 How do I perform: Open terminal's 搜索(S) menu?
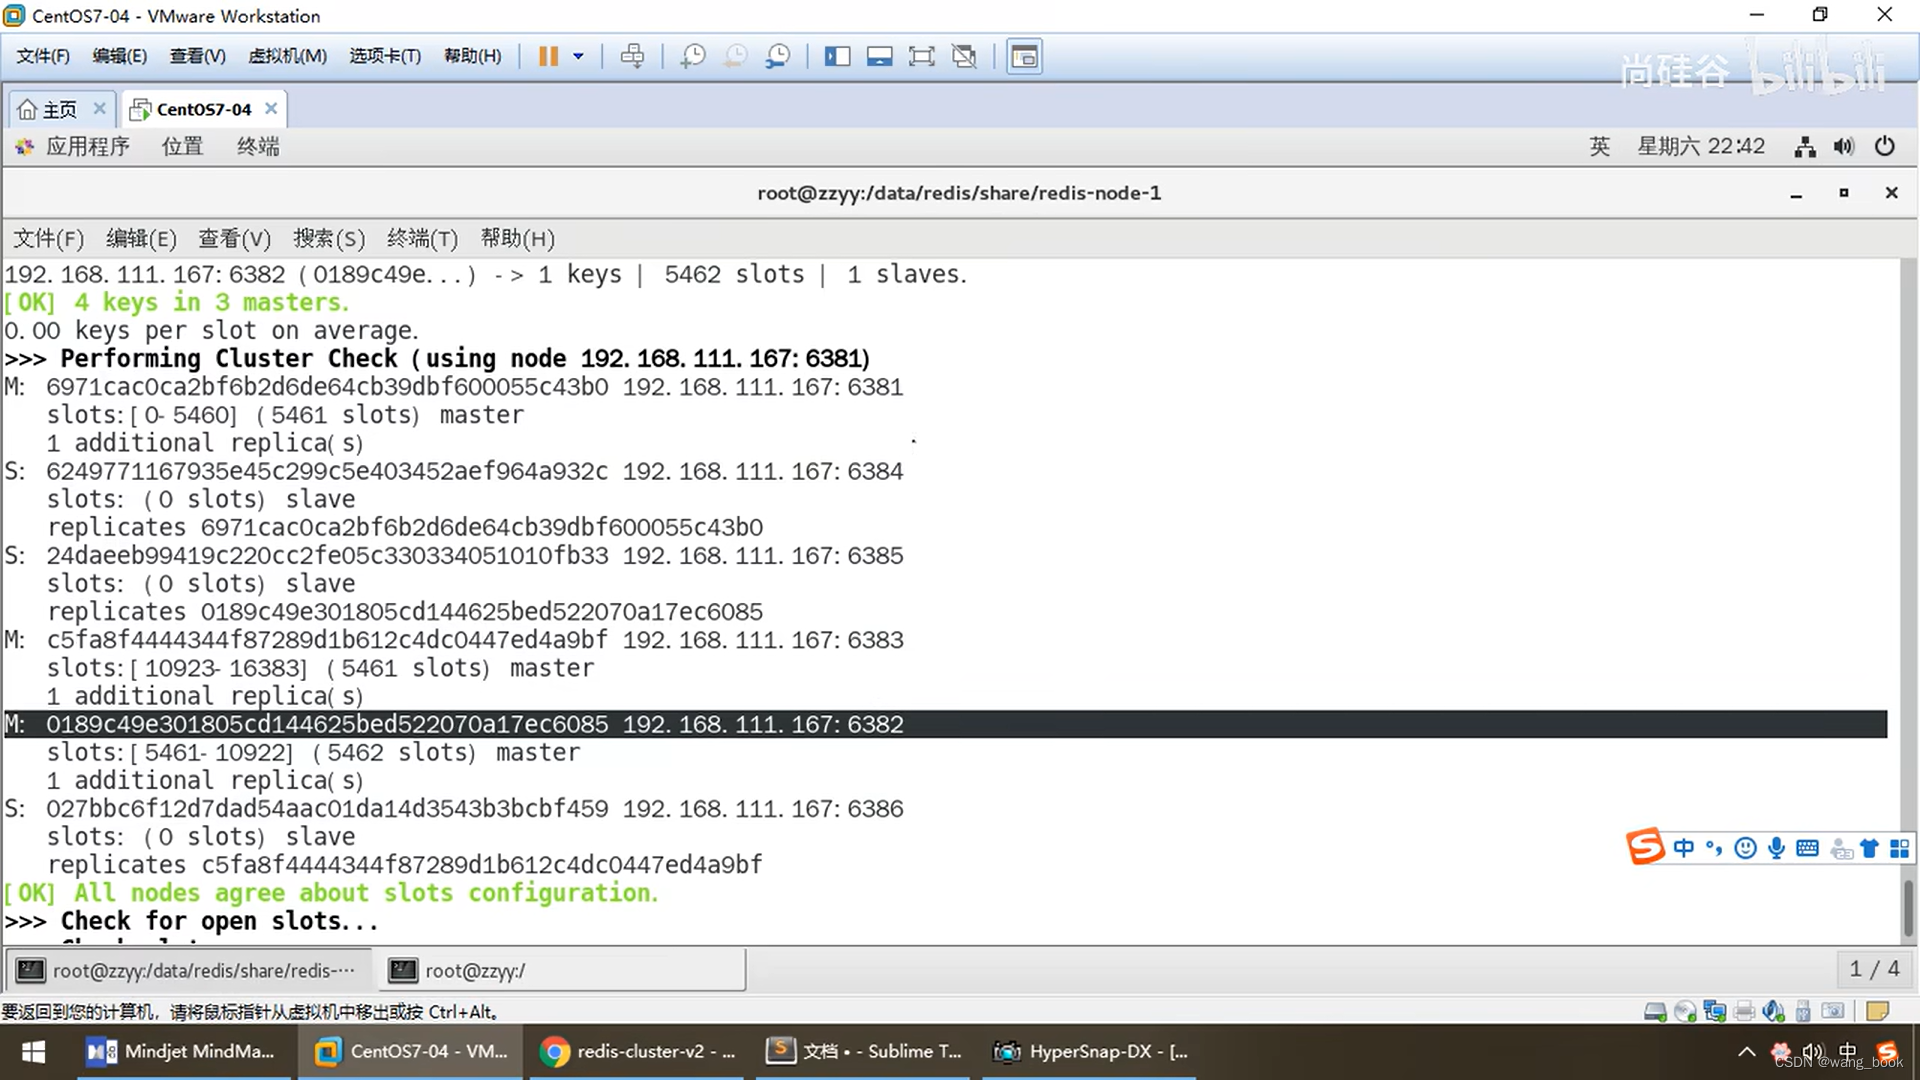click(328, 238)
